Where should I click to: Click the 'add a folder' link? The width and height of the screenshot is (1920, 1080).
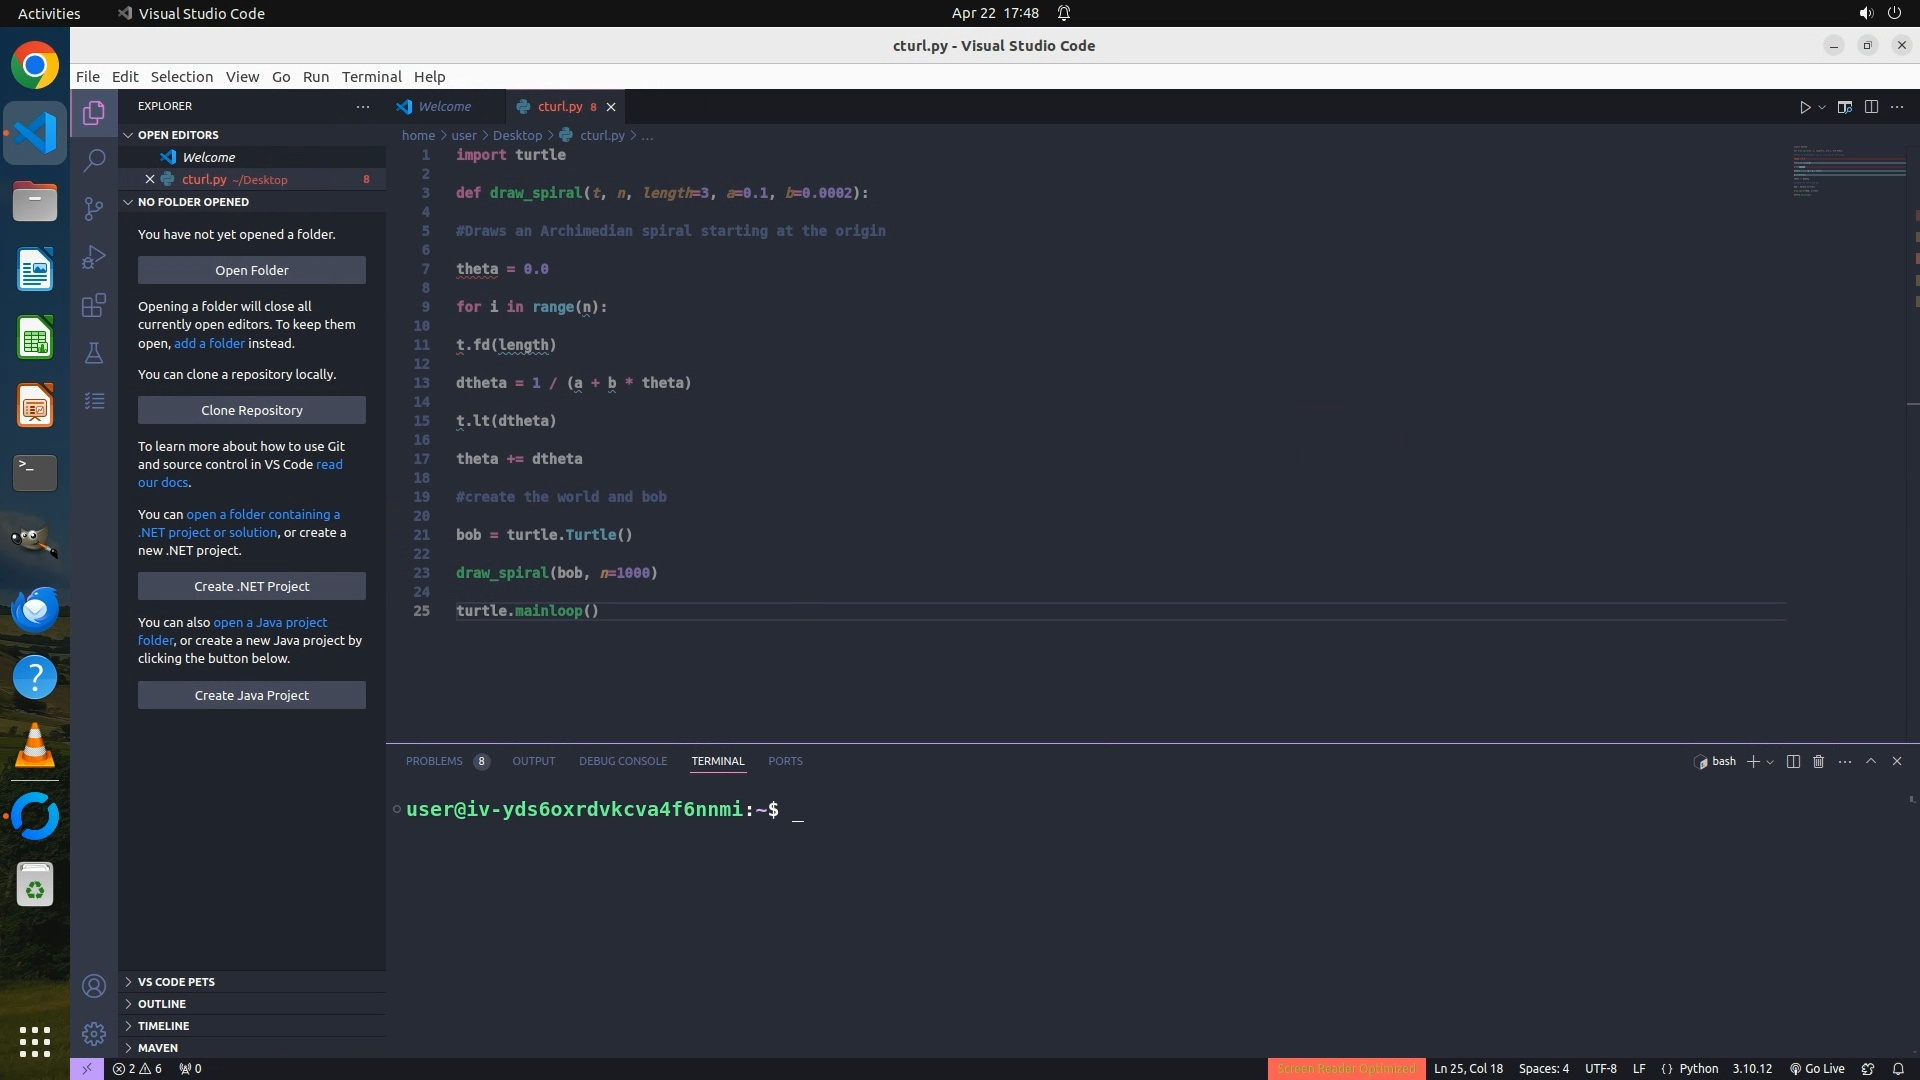point(209,343)
